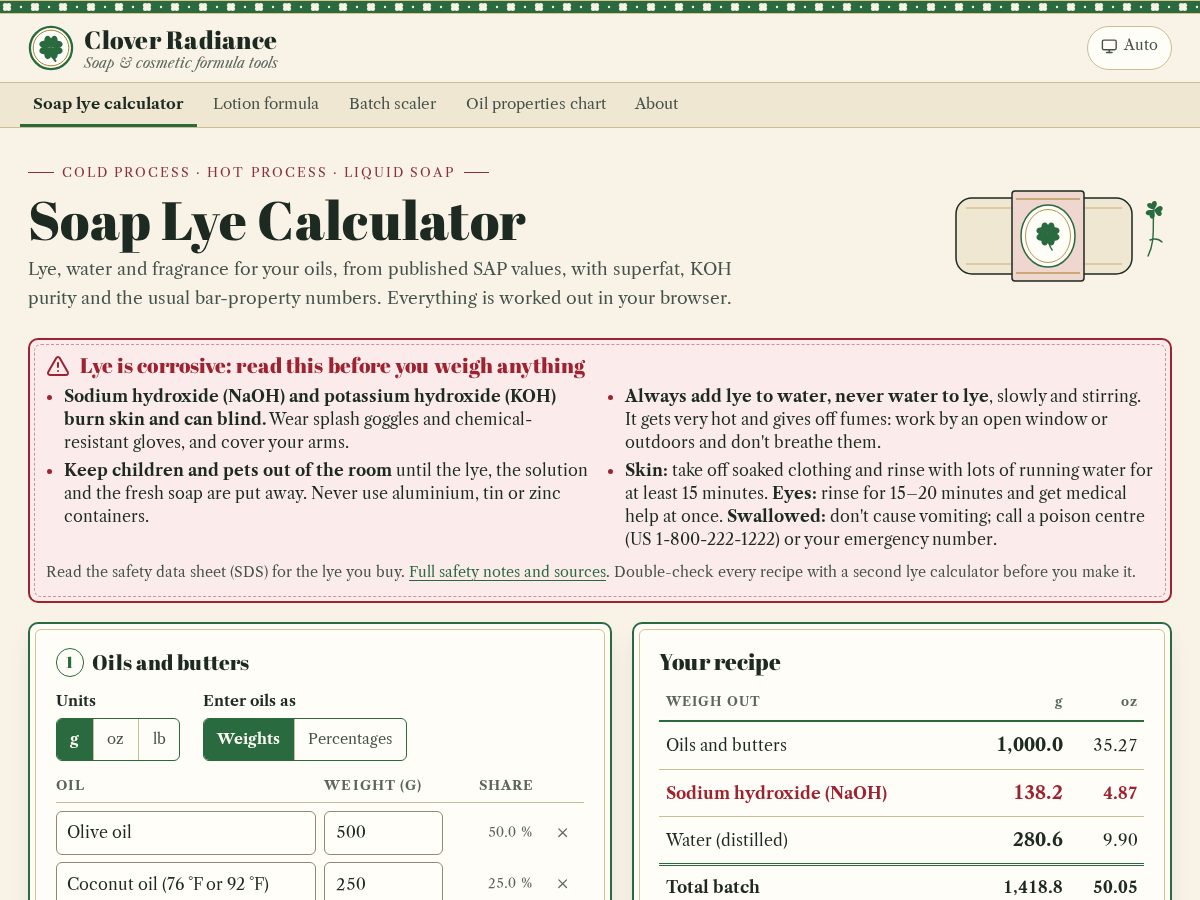Click the Water (distilled) value 280.6

click(x=1038, y=840)
